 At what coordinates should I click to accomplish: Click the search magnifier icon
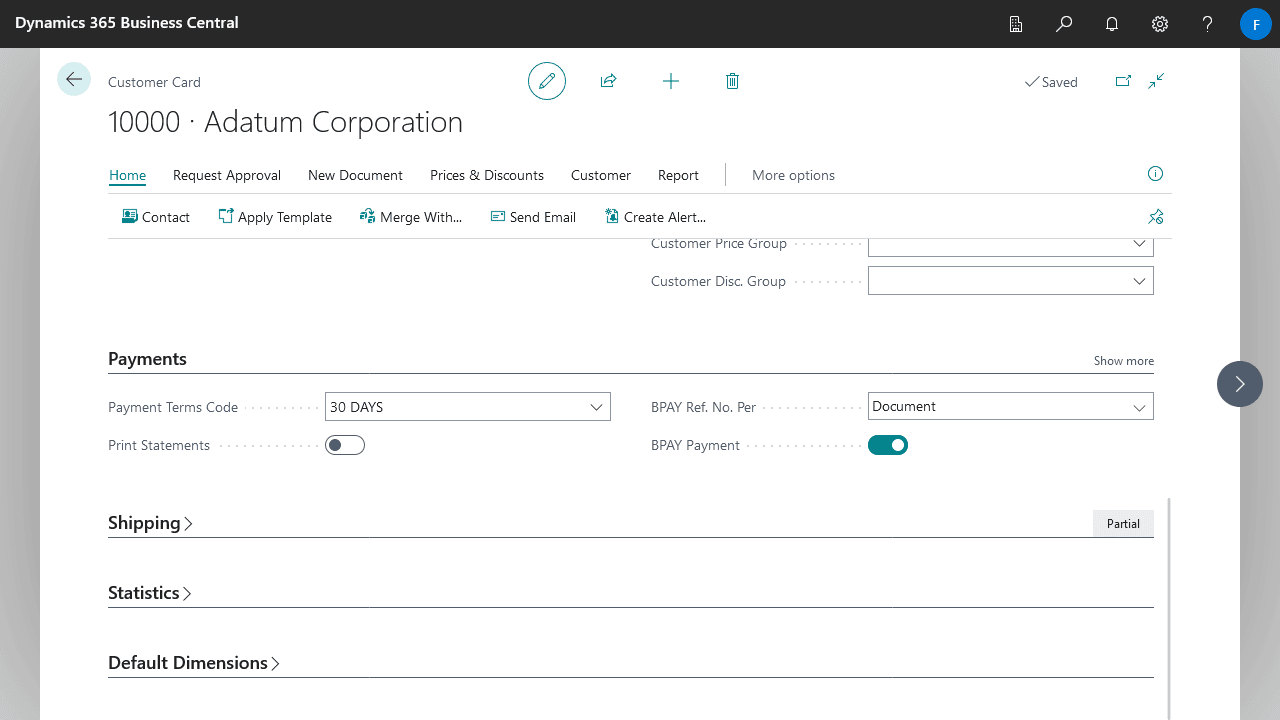[1064, 24]
